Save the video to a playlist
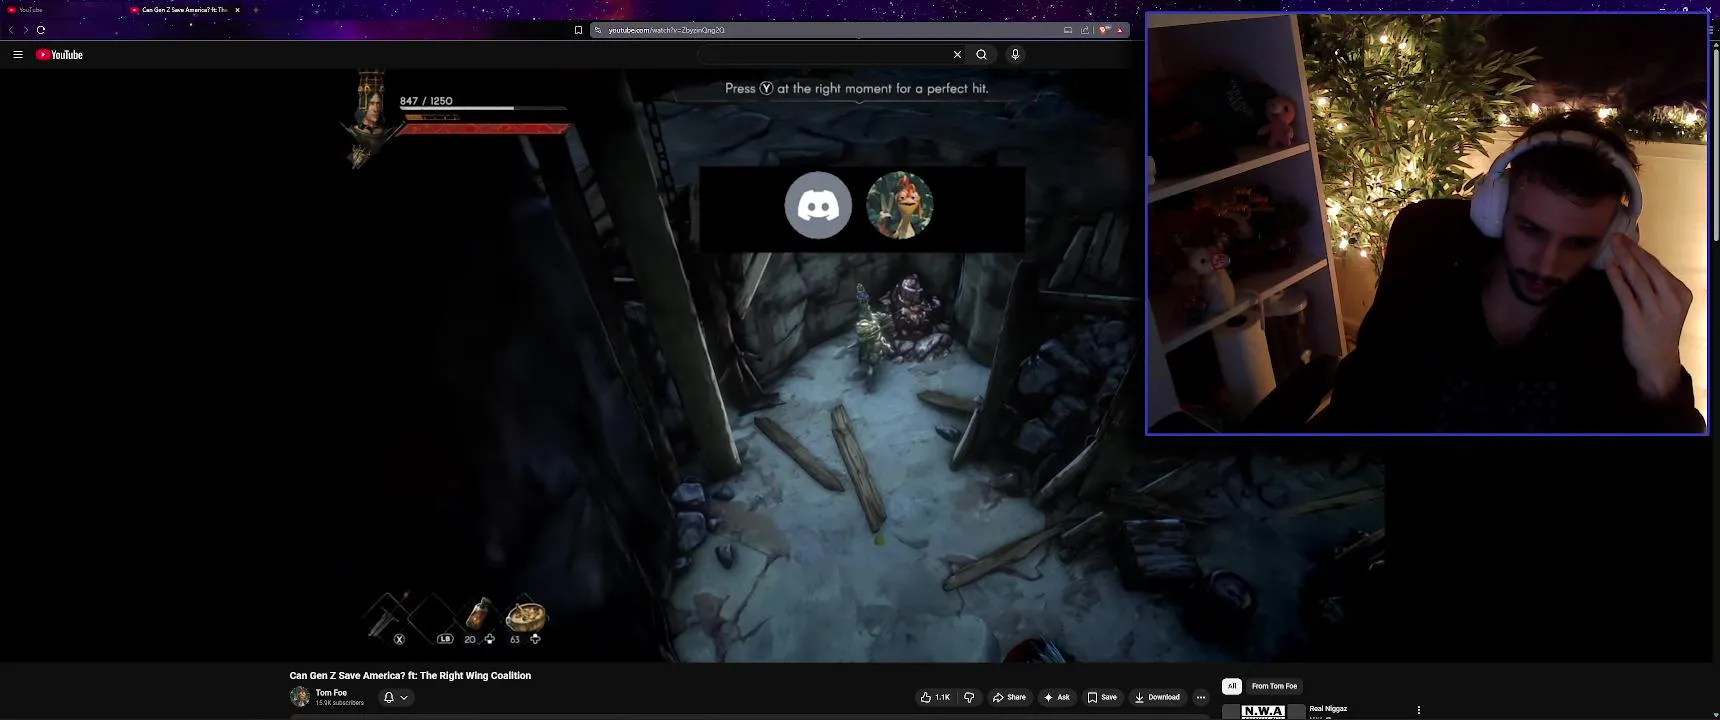This screenshot has width=1720, height=720. tap(1102, 698)
